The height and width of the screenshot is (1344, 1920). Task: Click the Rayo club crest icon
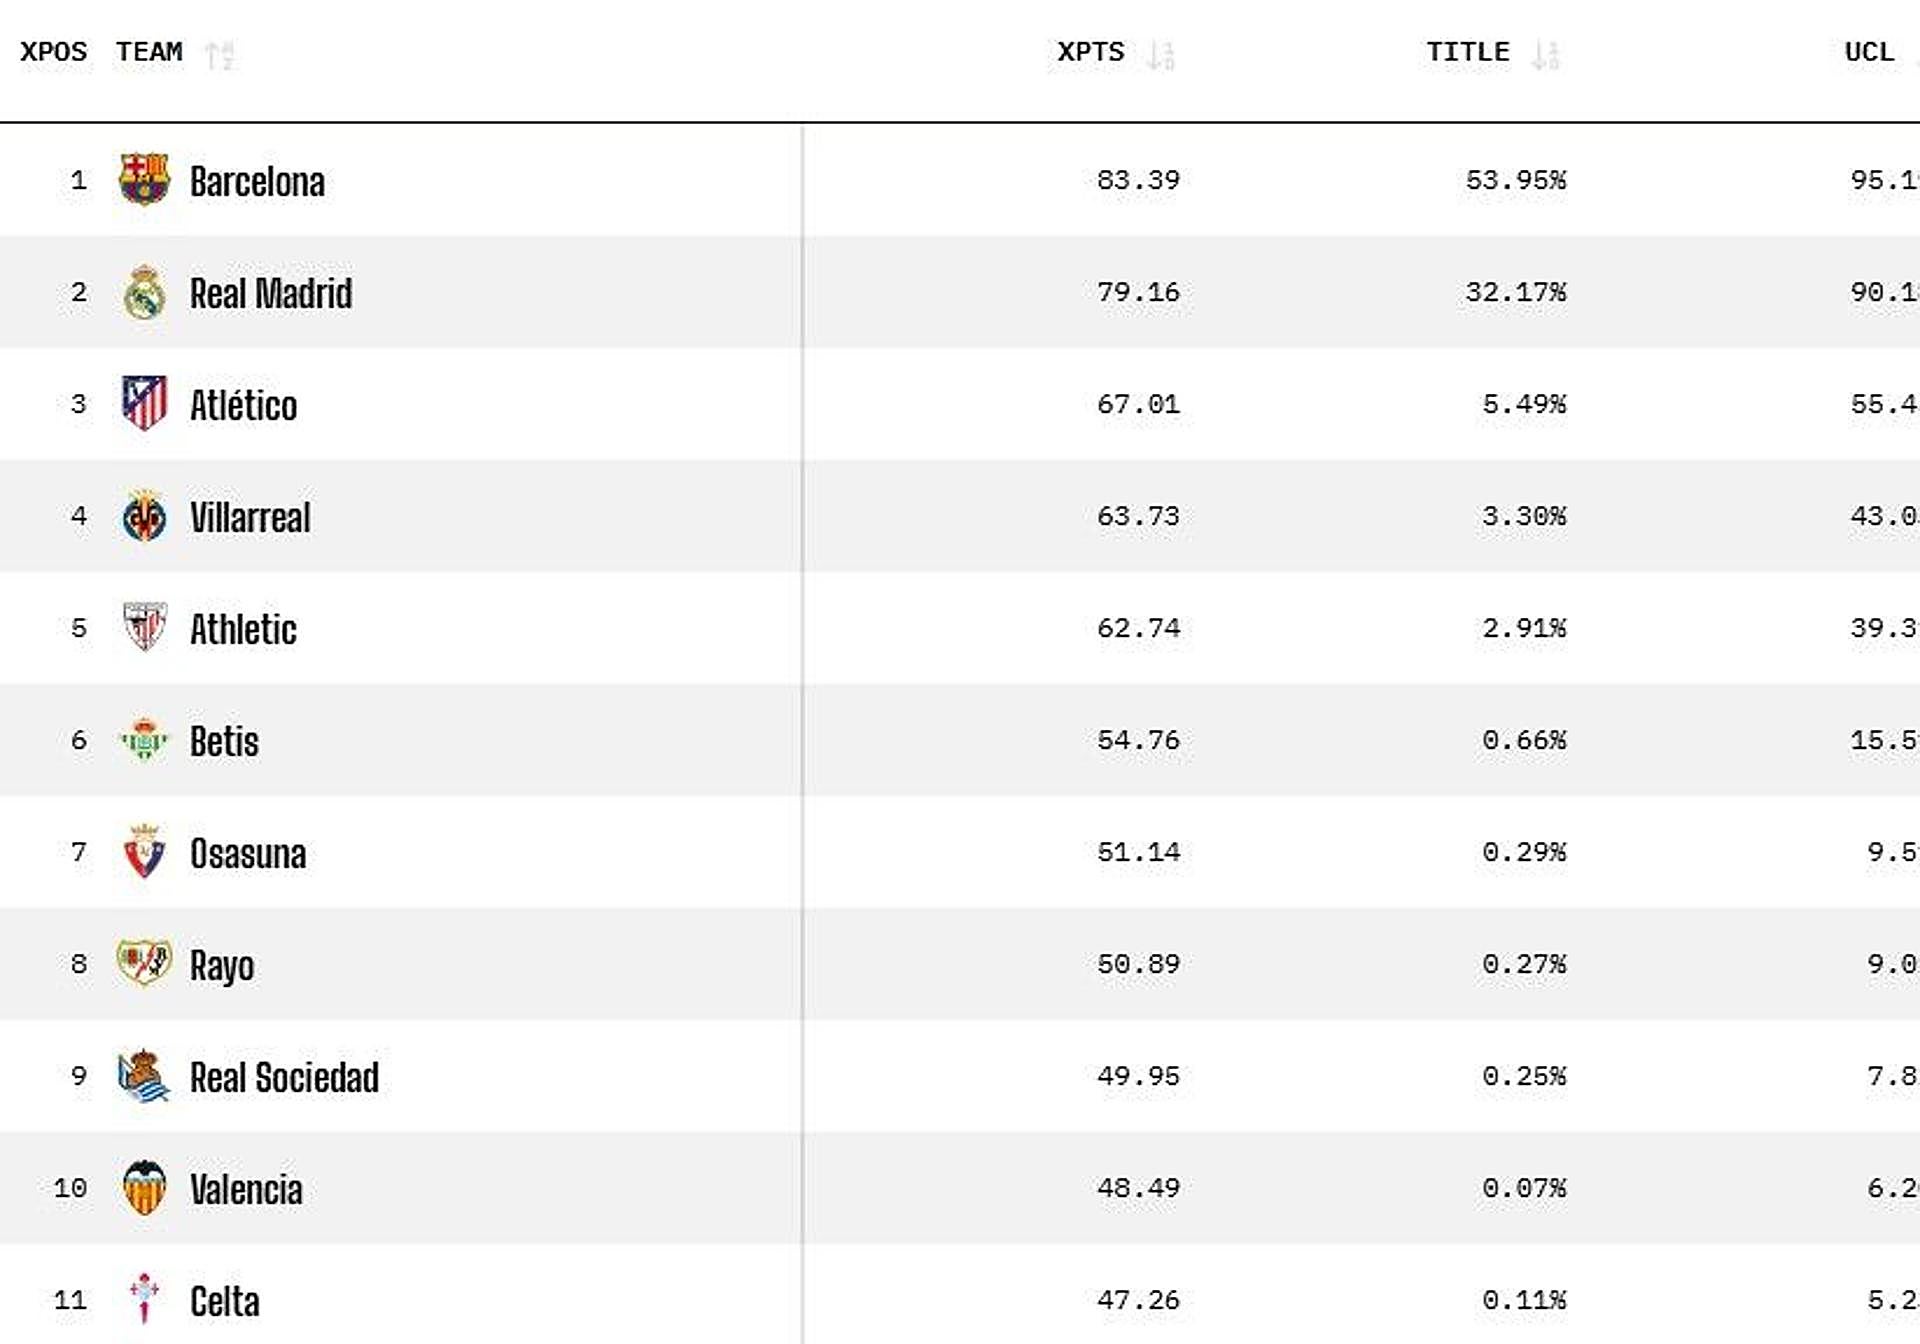point(144,964)
